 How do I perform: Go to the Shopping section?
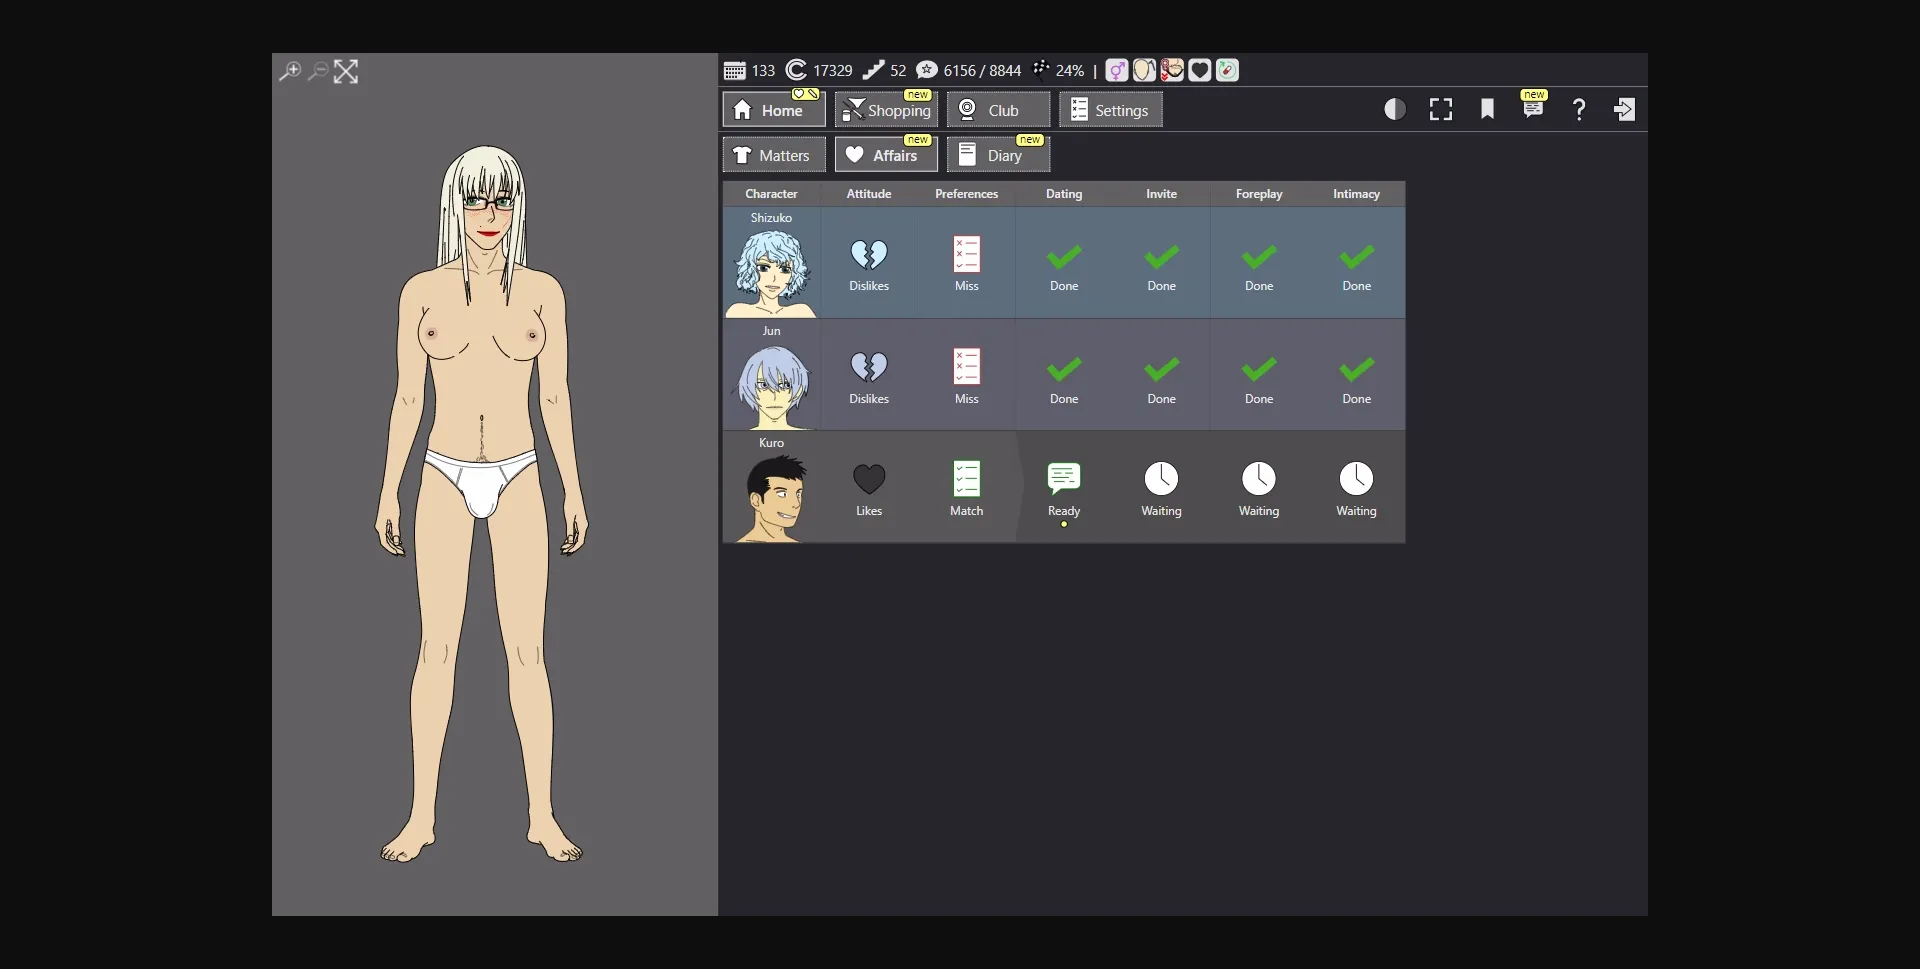[x=886, y=110]
